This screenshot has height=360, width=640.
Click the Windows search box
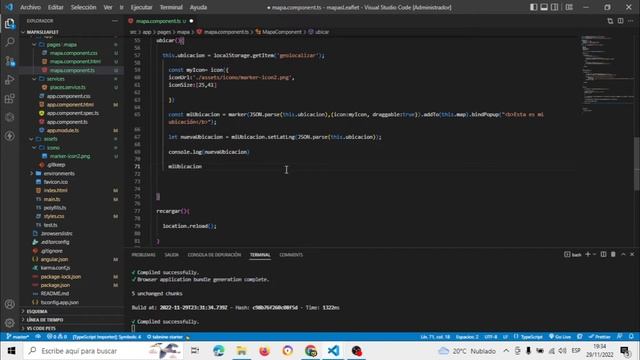coord(103,351)
